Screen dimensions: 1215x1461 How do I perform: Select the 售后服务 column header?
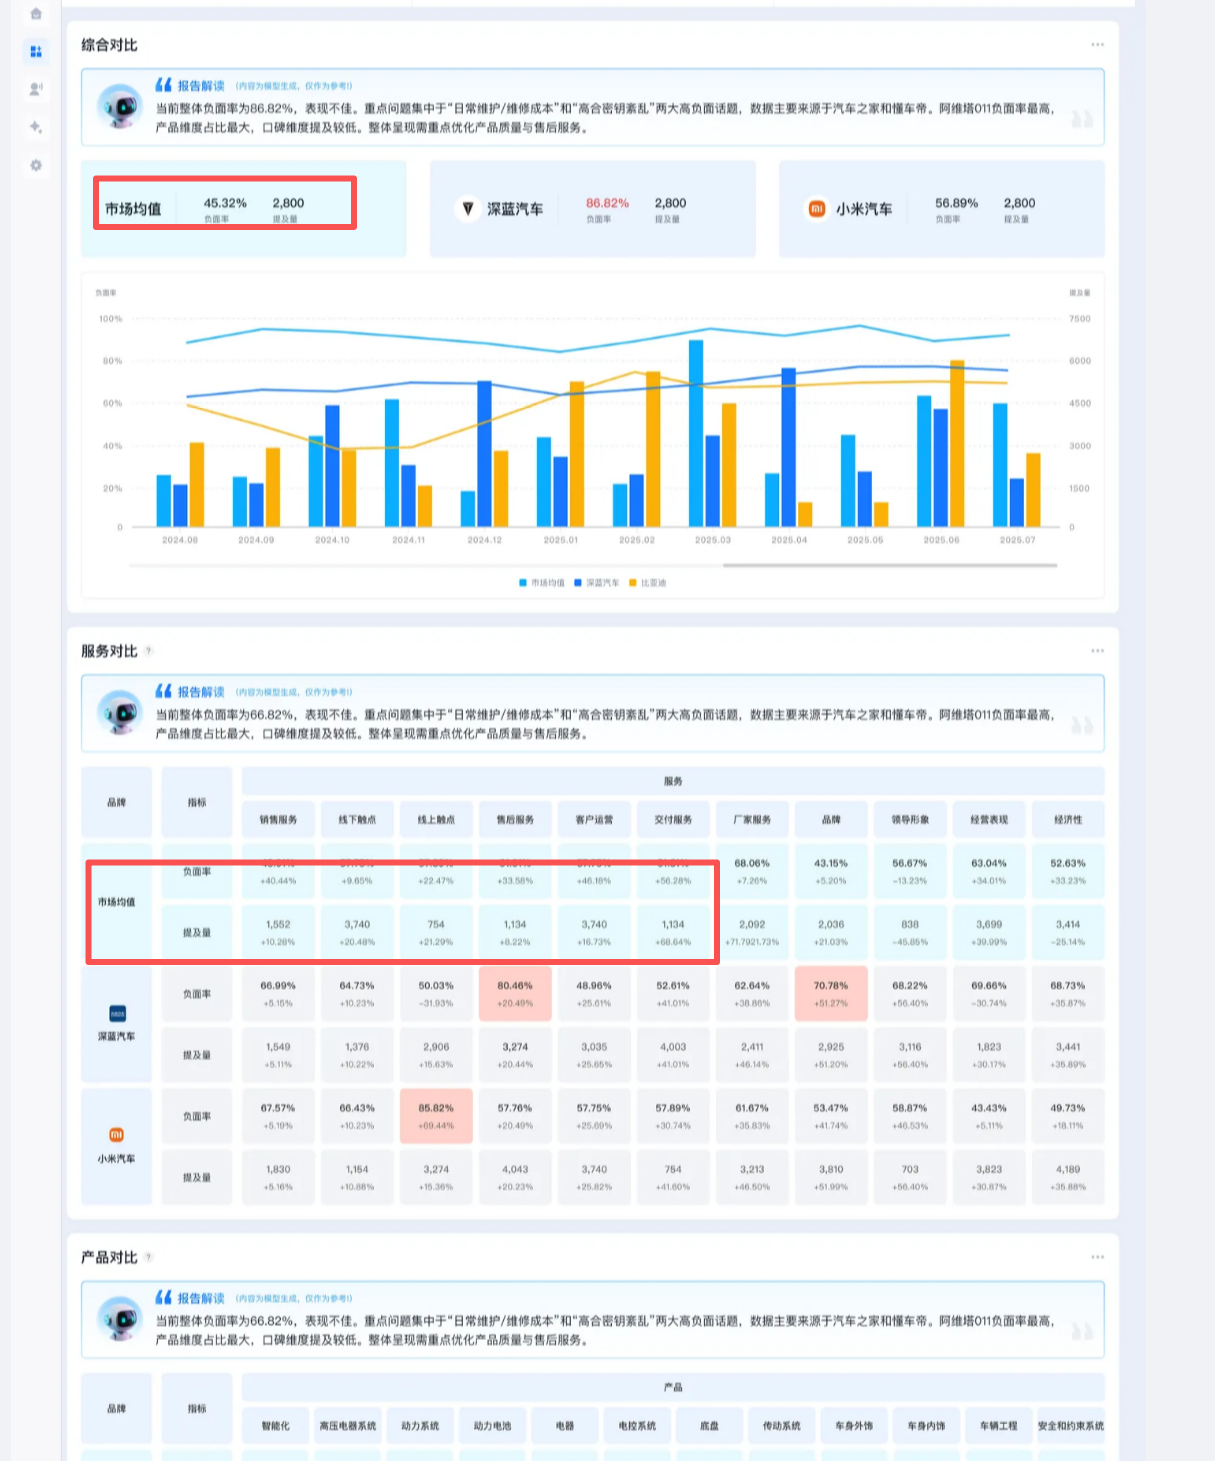515,819
